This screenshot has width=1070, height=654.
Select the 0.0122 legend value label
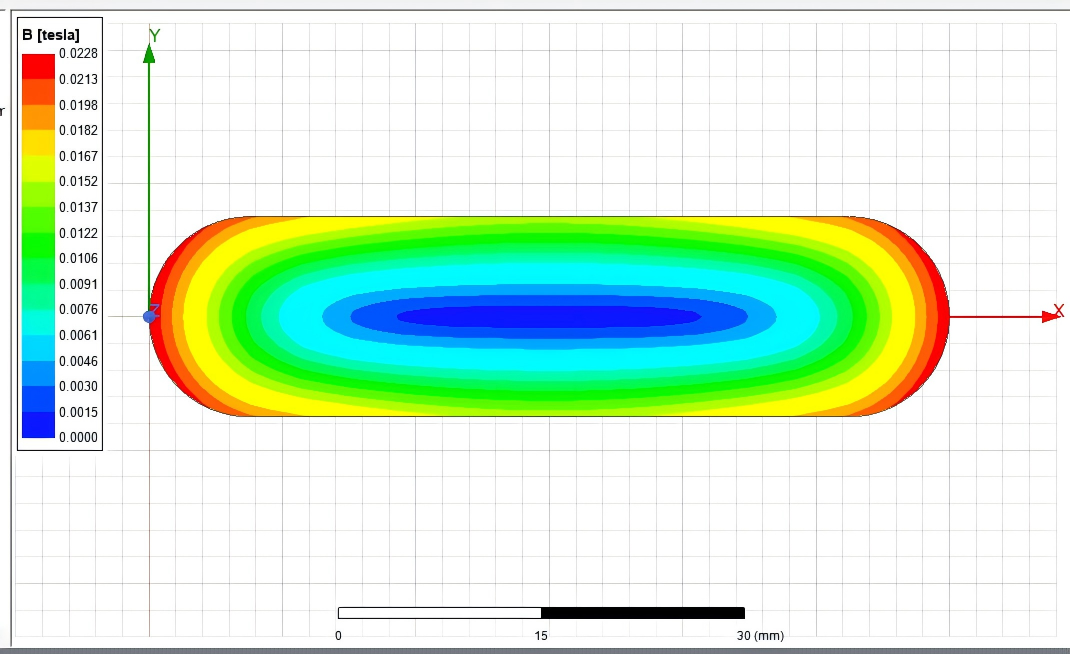[78, 233]
